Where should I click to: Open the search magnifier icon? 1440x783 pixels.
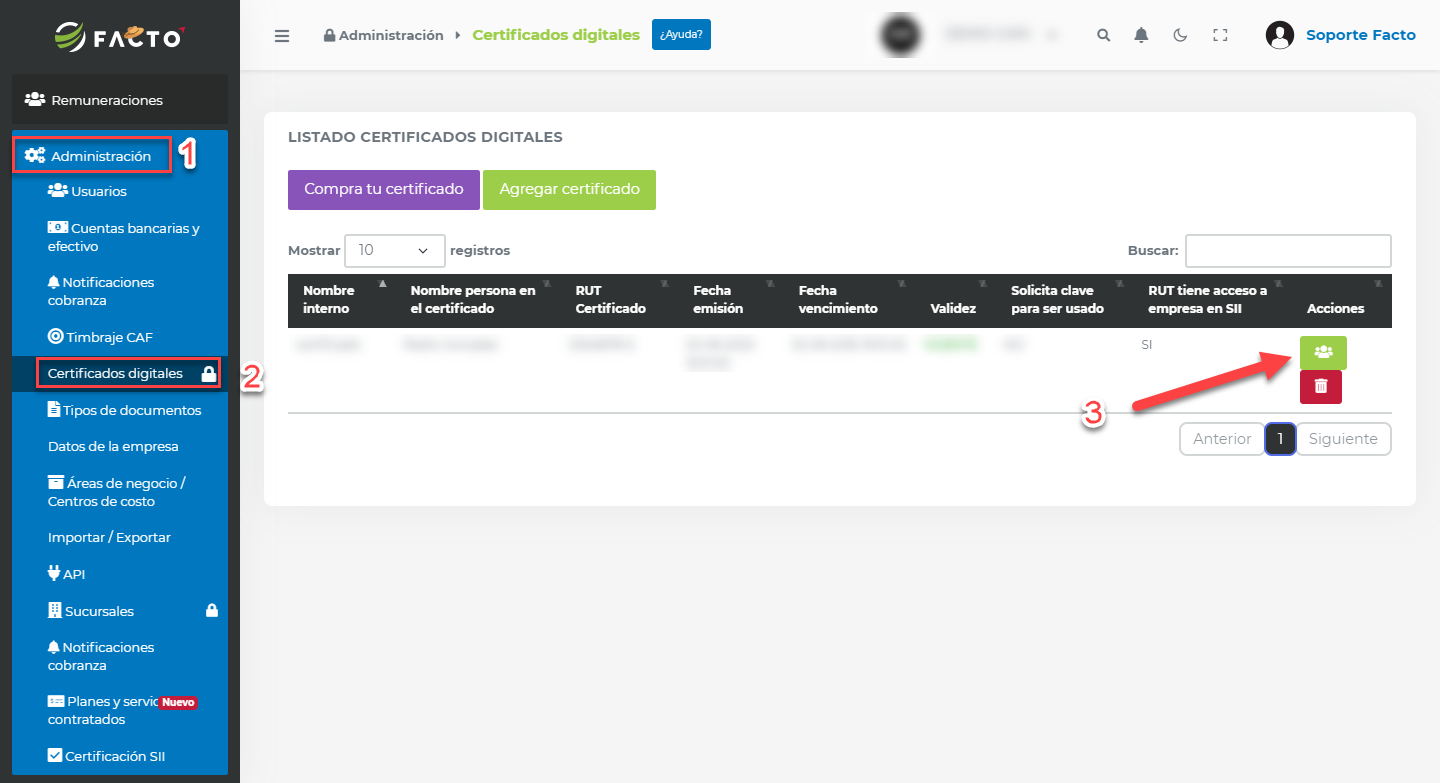tap(1103, 35)
